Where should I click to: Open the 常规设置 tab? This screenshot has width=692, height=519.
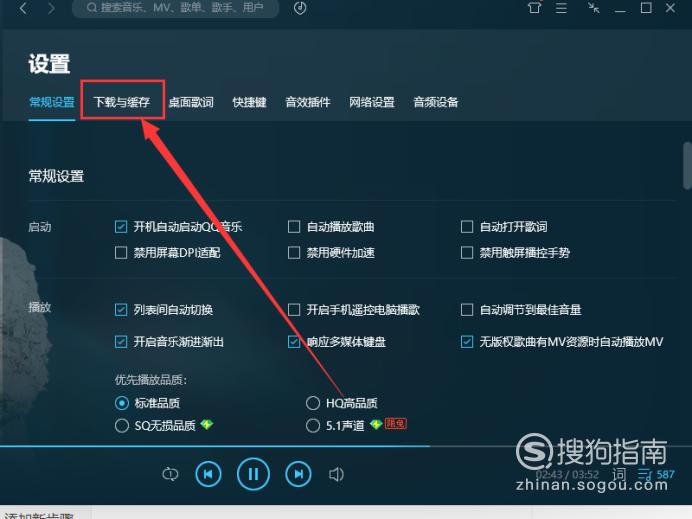point(52,102)
